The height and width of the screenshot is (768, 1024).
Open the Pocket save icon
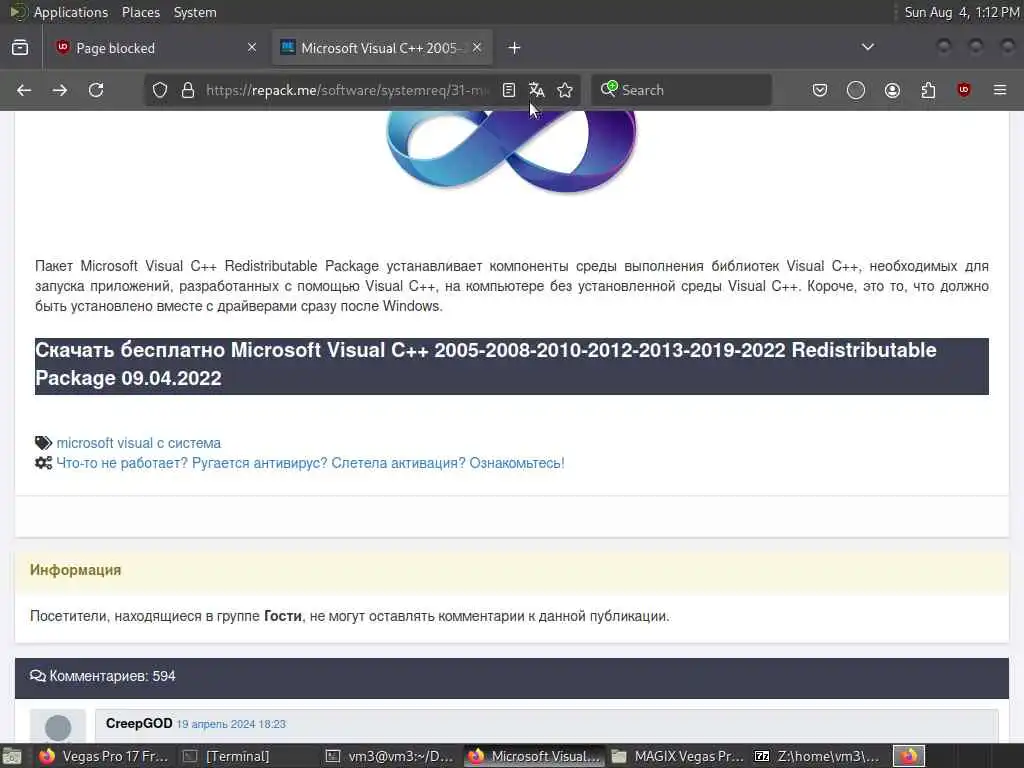pos(820,90)
